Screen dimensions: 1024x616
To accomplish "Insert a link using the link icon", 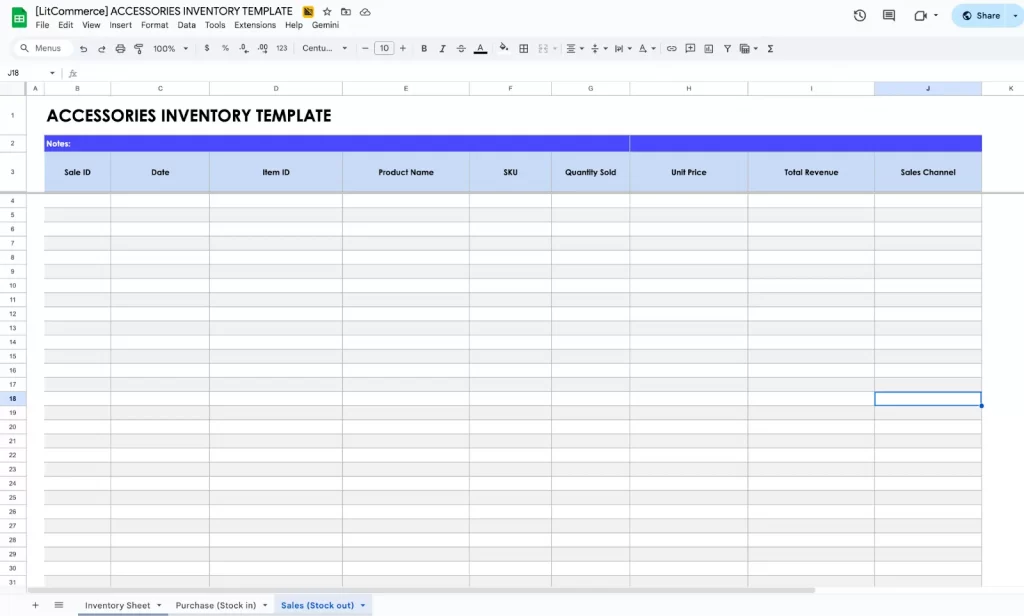I will tap(671, 48).
